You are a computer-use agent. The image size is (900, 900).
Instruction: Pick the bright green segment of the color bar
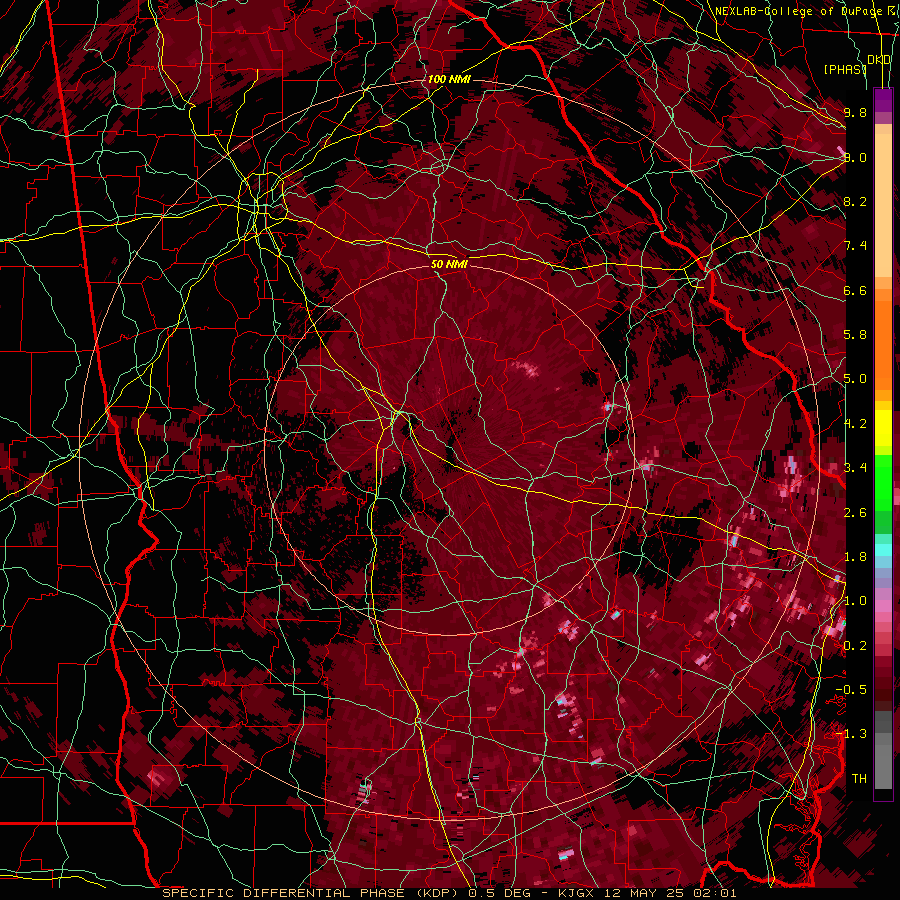pos(883,482)
